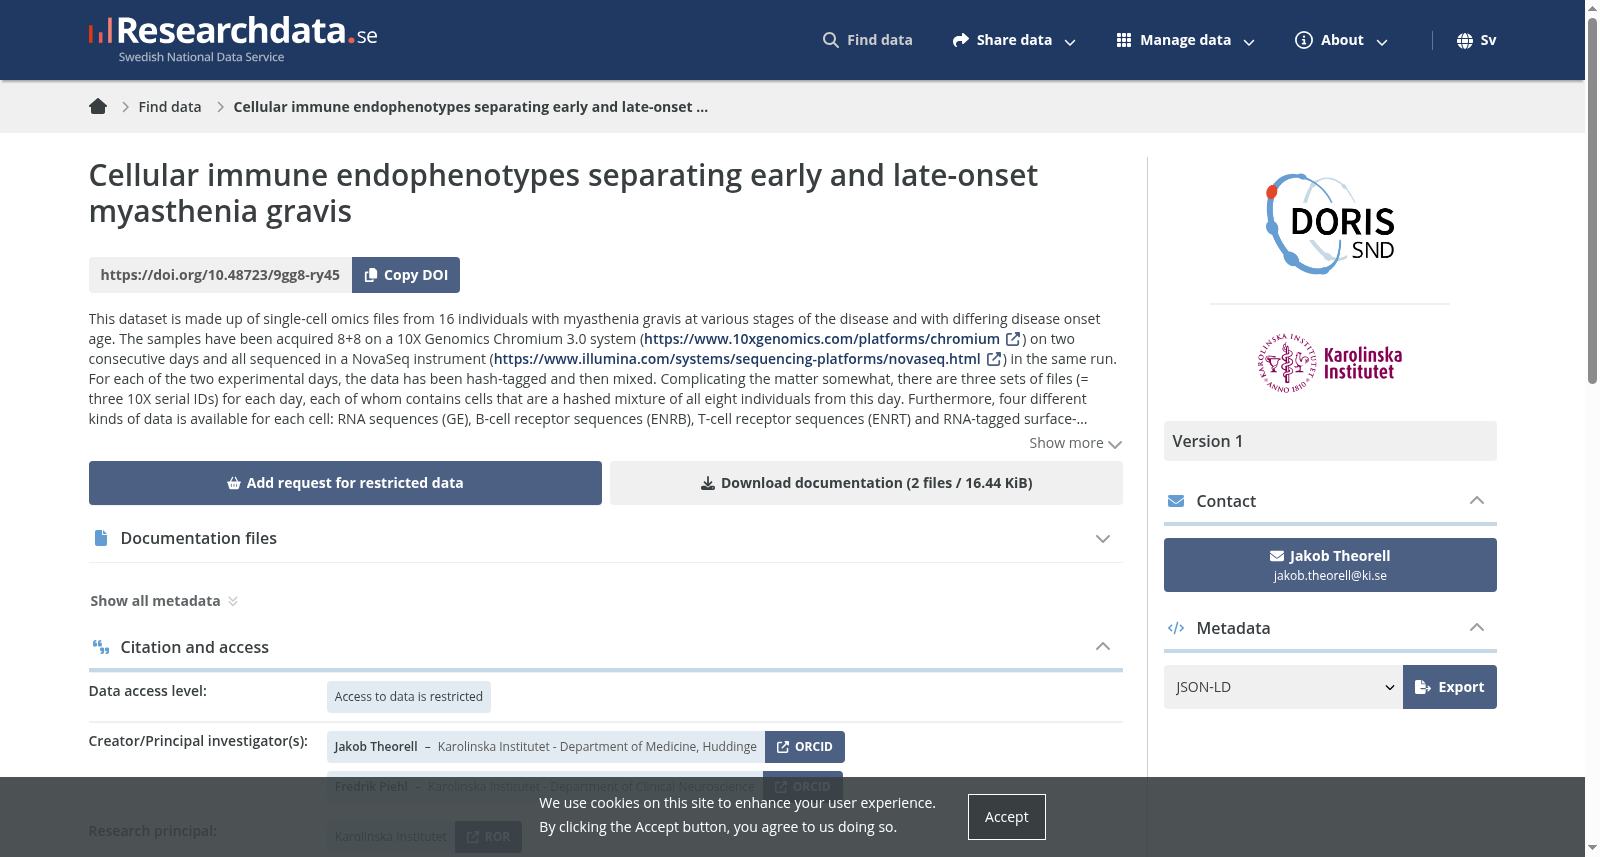
Task: Click the About info icon
Action: (1304, 40)
